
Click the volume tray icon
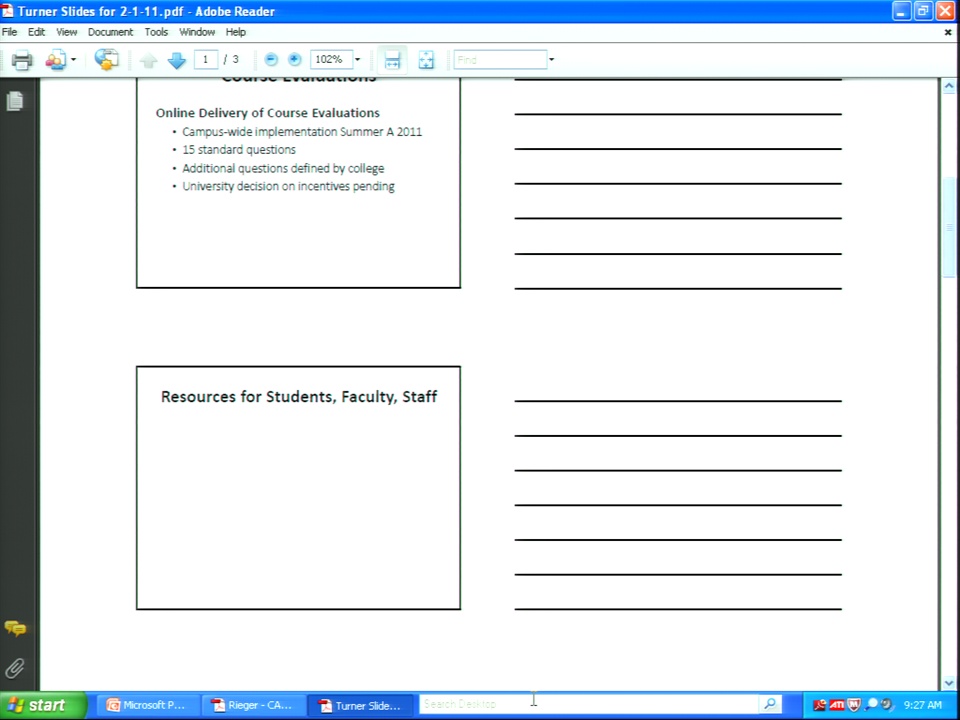(x=886, y=705)
